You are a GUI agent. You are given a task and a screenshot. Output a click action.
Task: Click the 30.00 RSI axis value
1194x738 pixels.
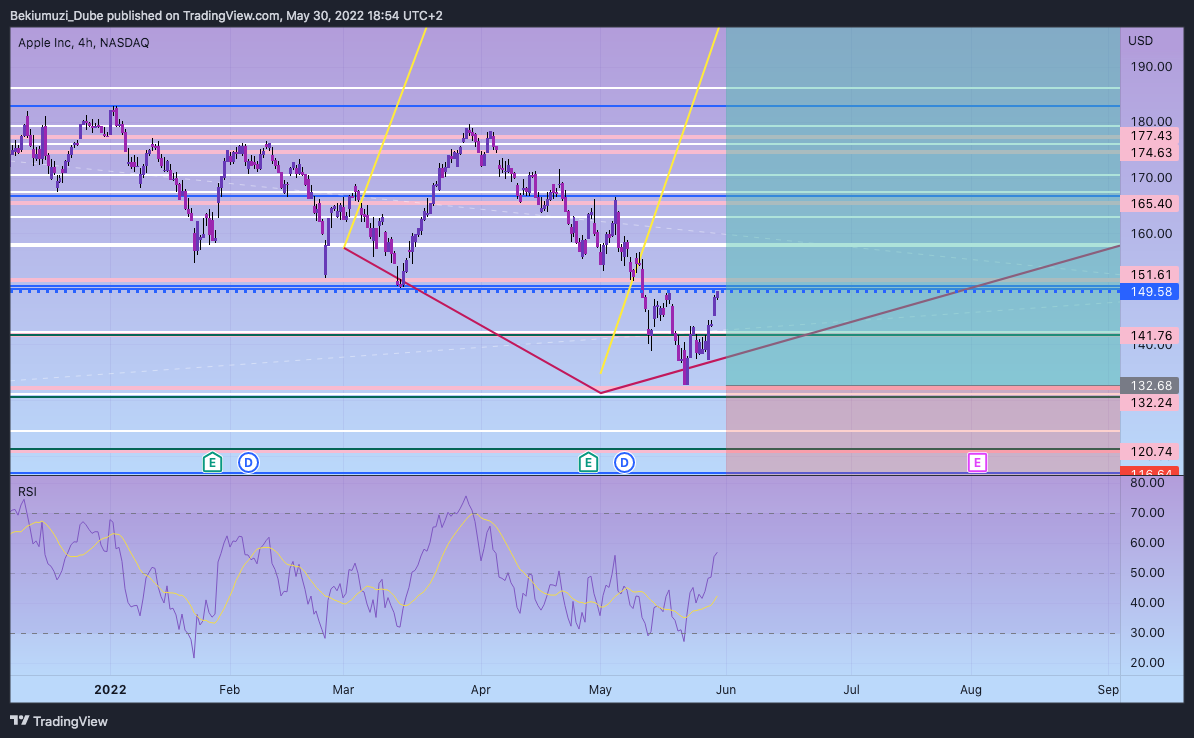click(x=1148, y=632)
